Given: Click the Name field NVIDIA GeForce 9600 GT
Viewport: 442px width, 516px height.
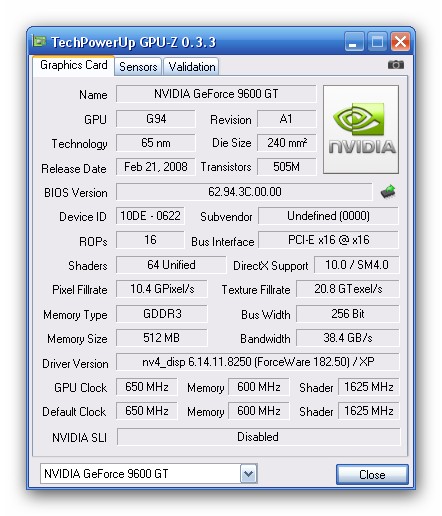Looking at the screenshot, I should (216, 94).
